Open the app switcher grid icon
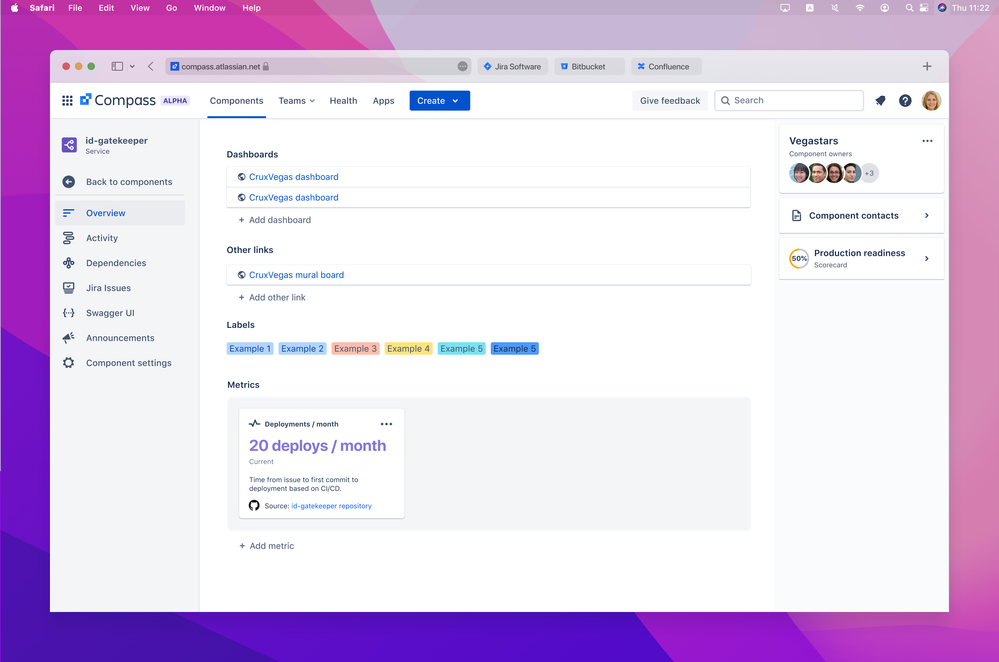The image size is (999, 662). click(x=67, y=101)
